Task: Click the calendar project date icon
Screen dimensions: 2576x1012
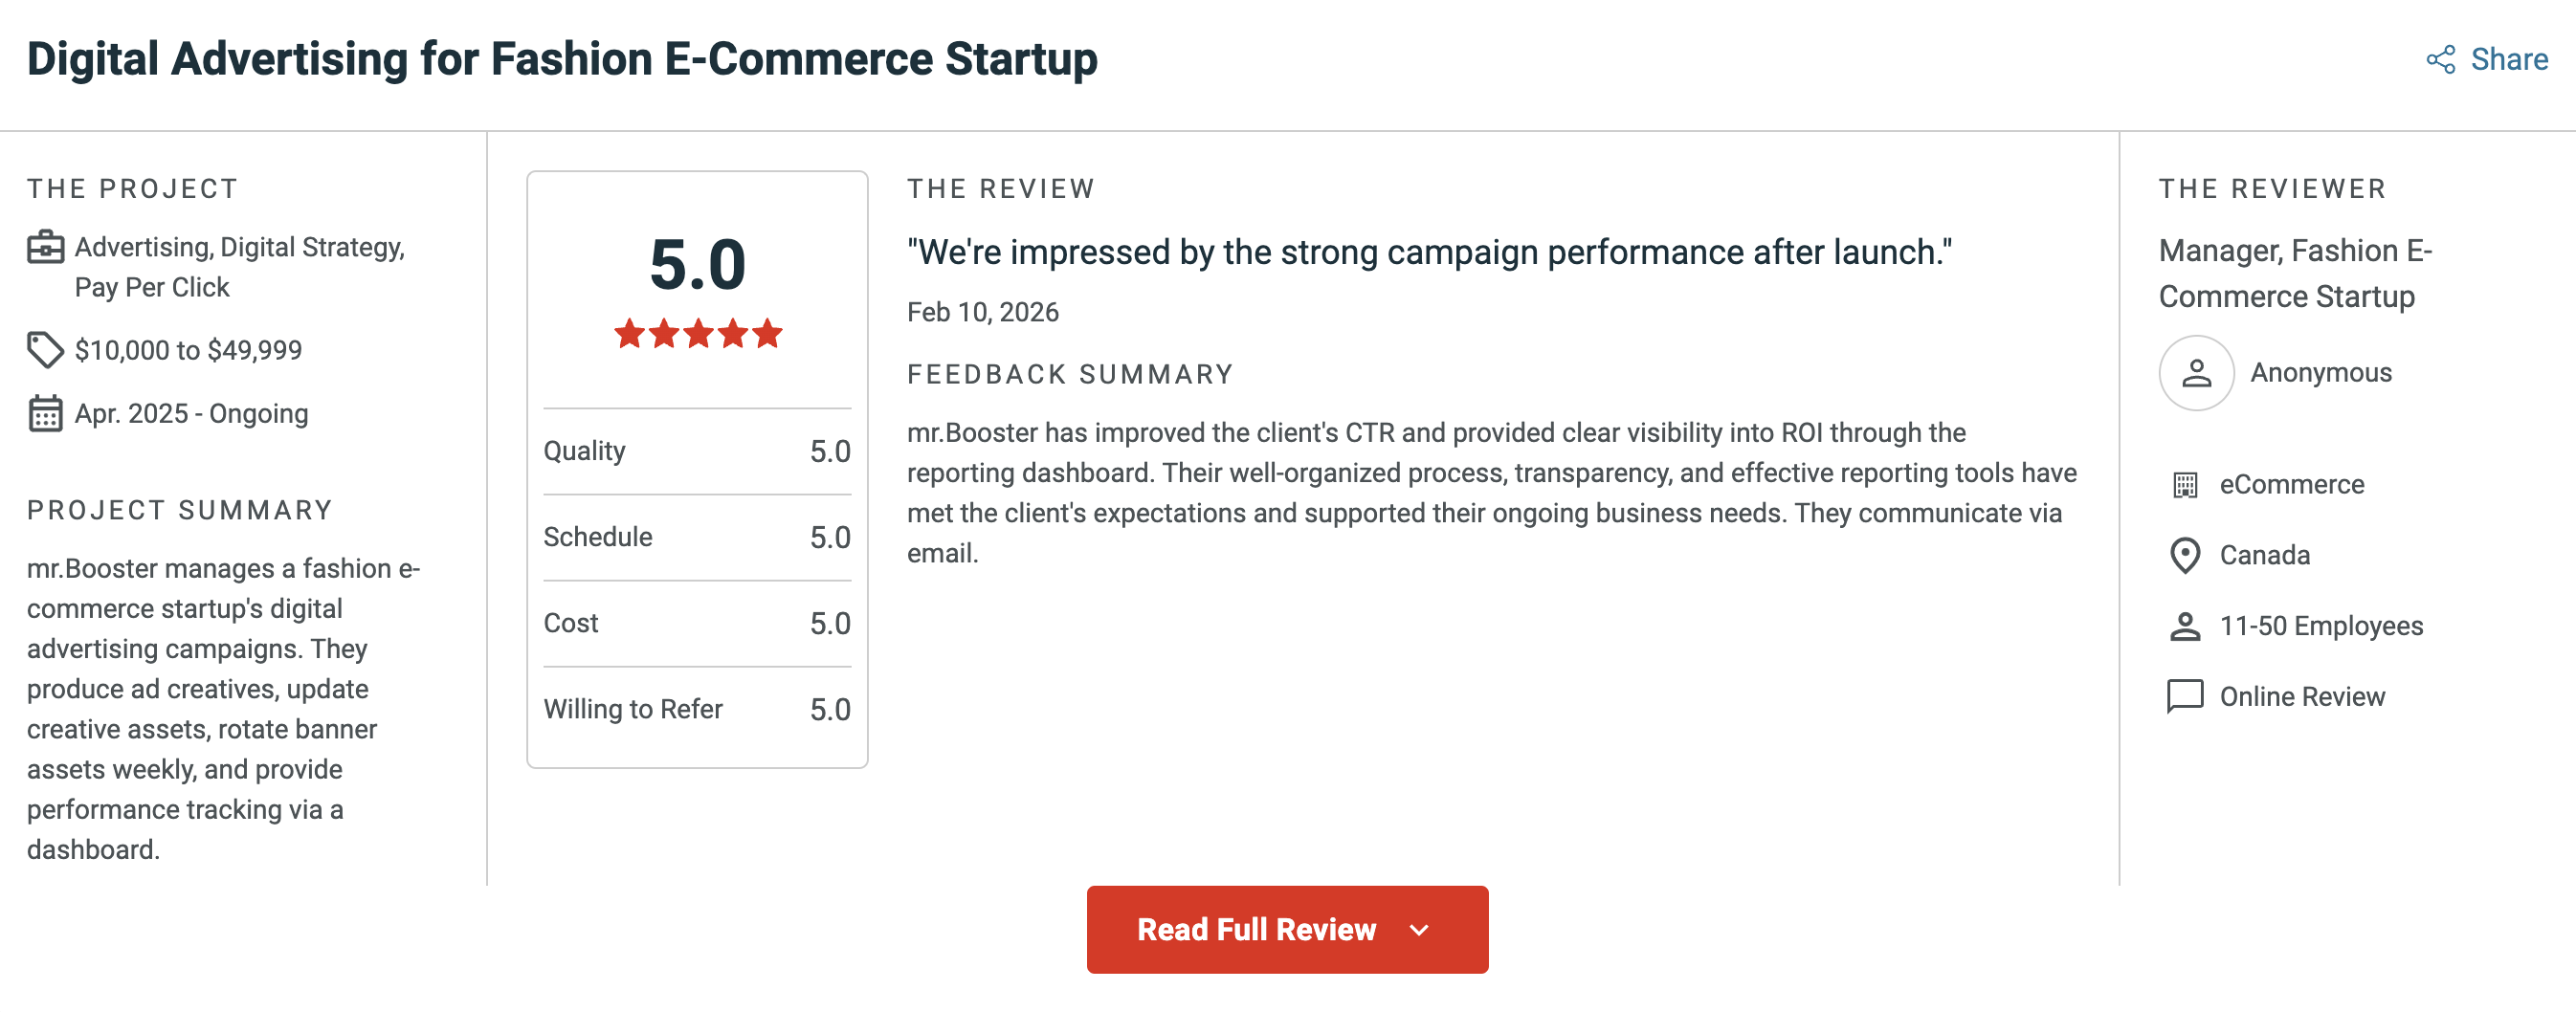Action: 45,413
